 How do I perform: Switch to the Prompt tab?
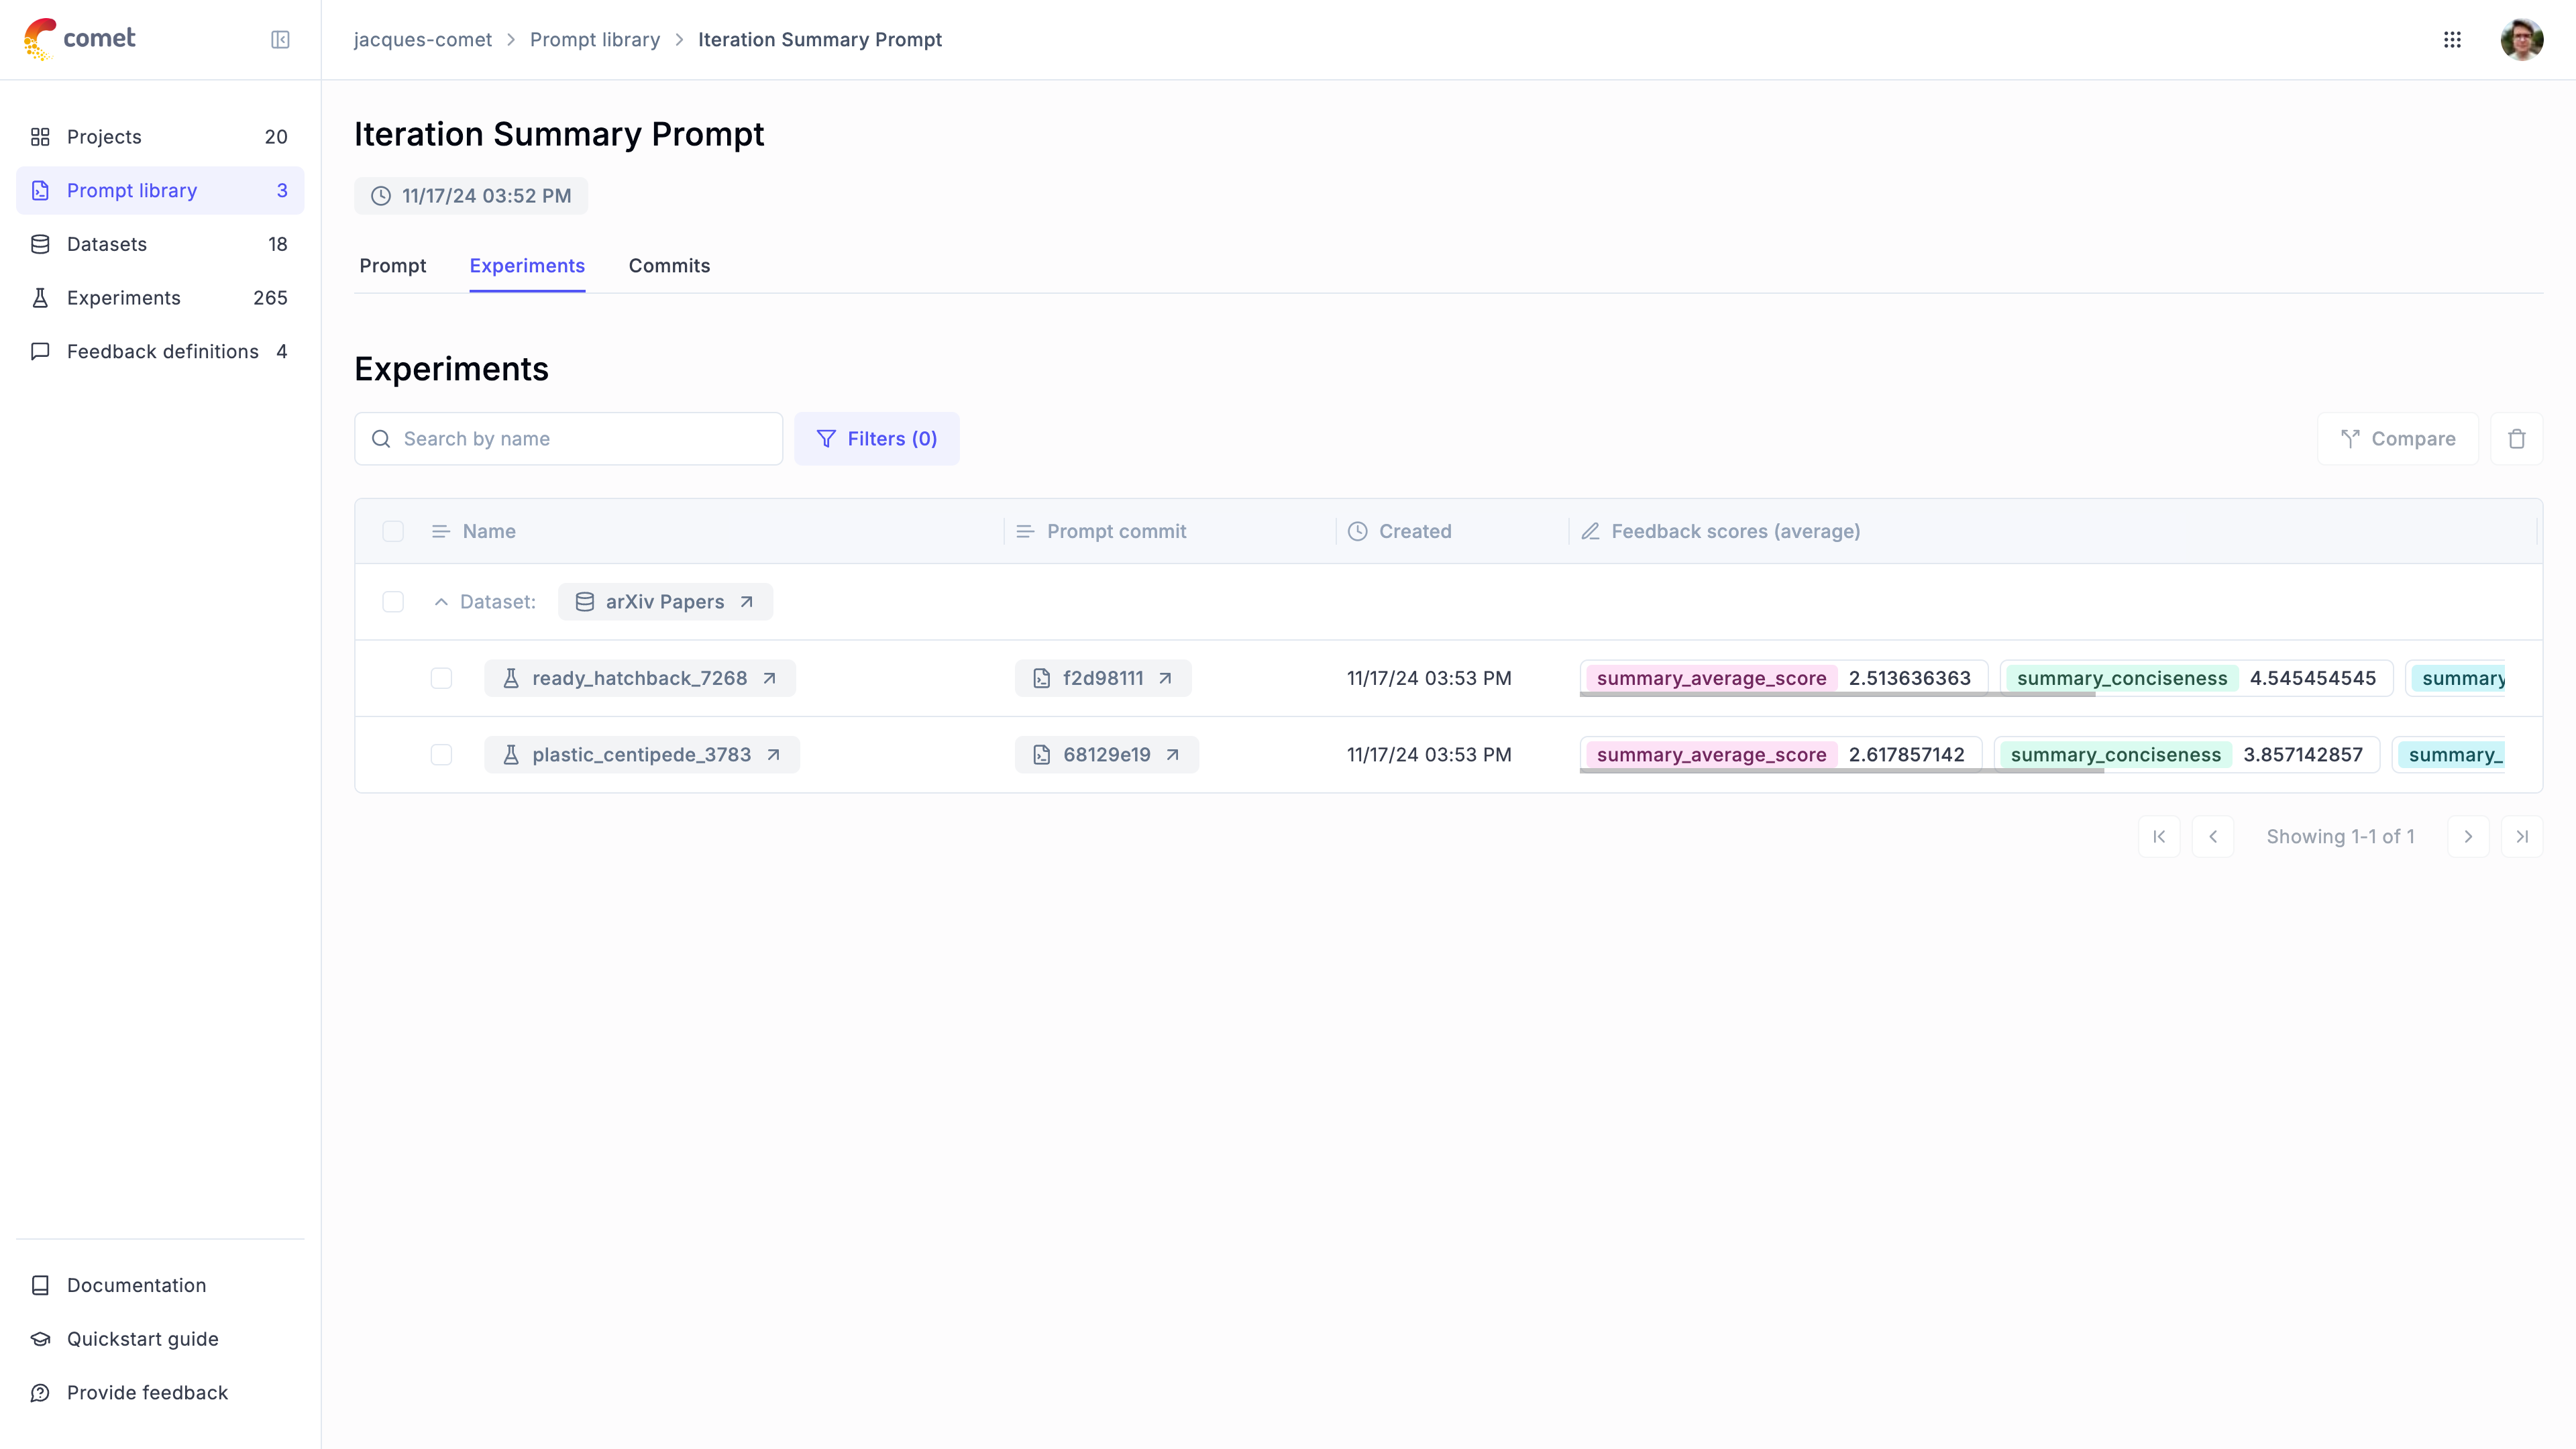393,266
